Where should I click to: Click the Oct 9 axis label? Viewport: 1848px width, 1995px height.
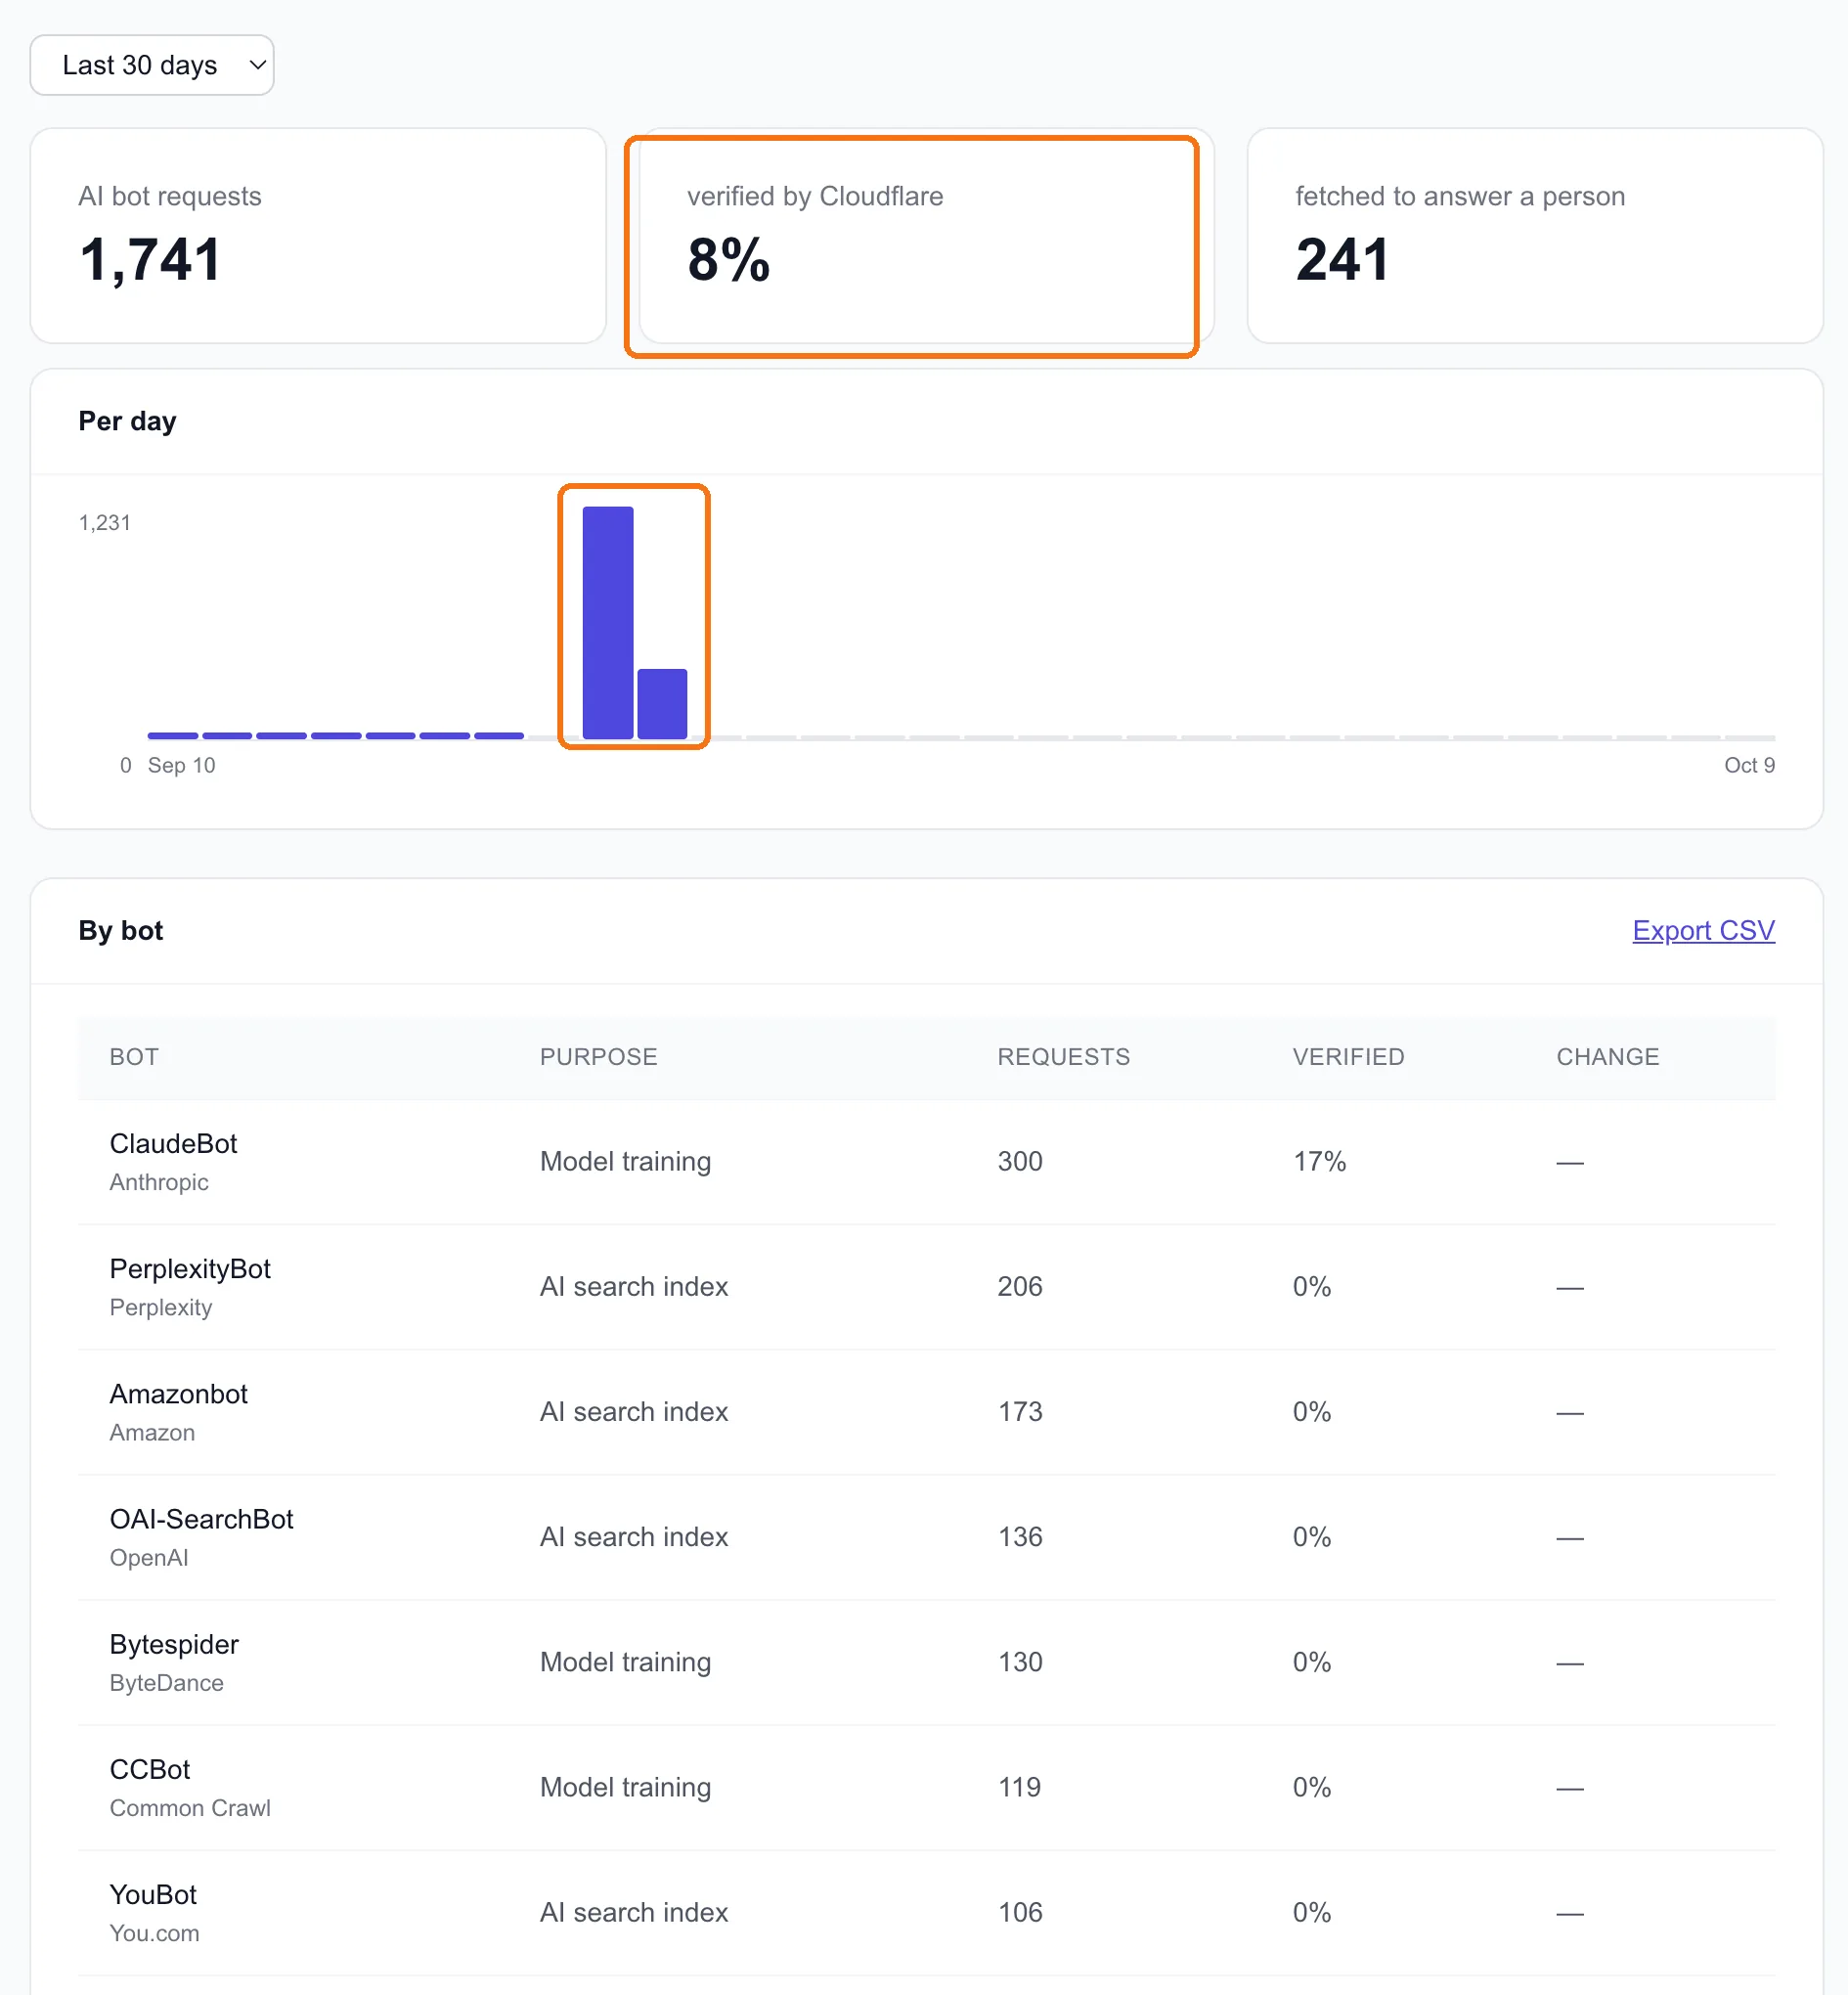[x=1749, y=765]
